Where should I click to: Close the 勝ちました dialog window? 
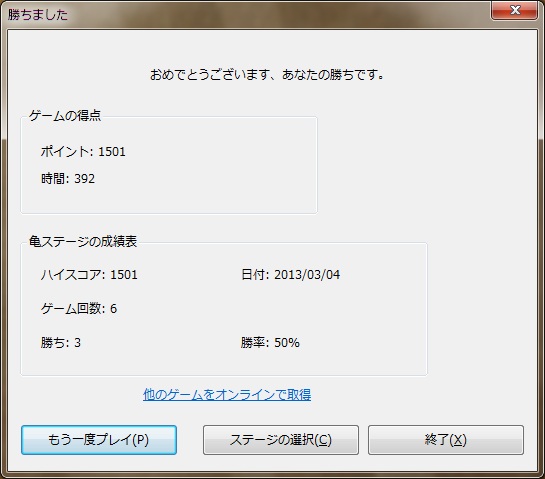click(x=515, y=10)
